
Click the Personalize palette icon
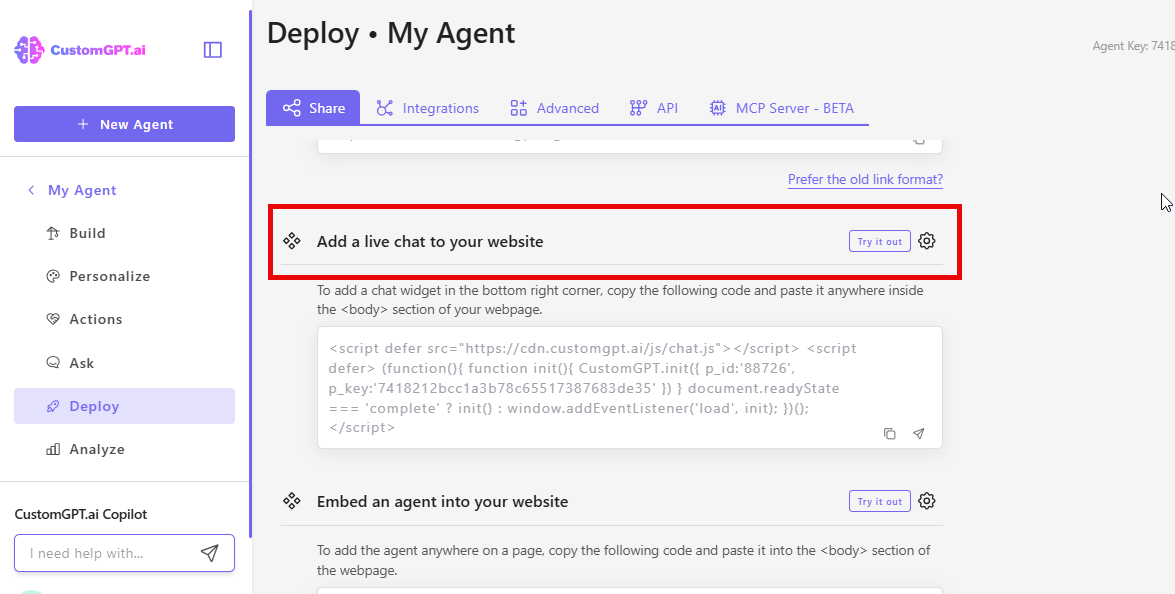pyautogui.click(x=52, y=276)
